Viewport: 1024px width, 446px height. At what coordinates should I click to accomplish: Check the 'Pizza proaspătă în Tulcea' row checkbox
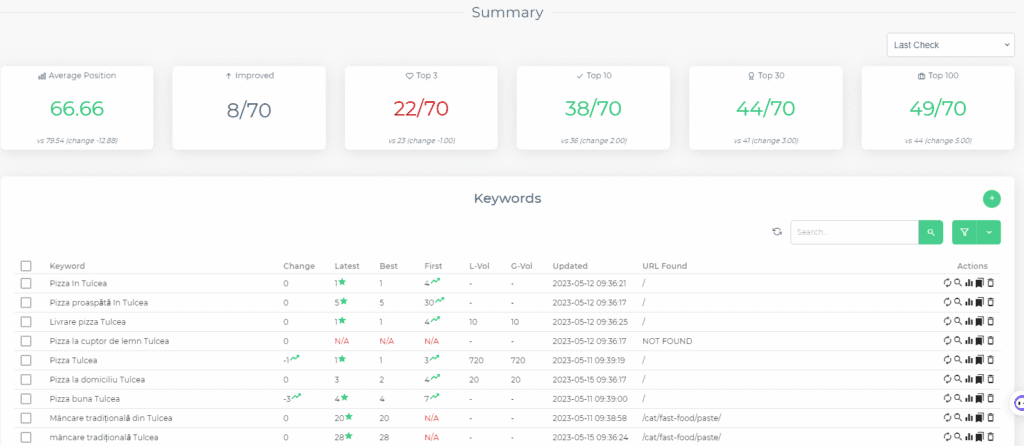(26, 302)
